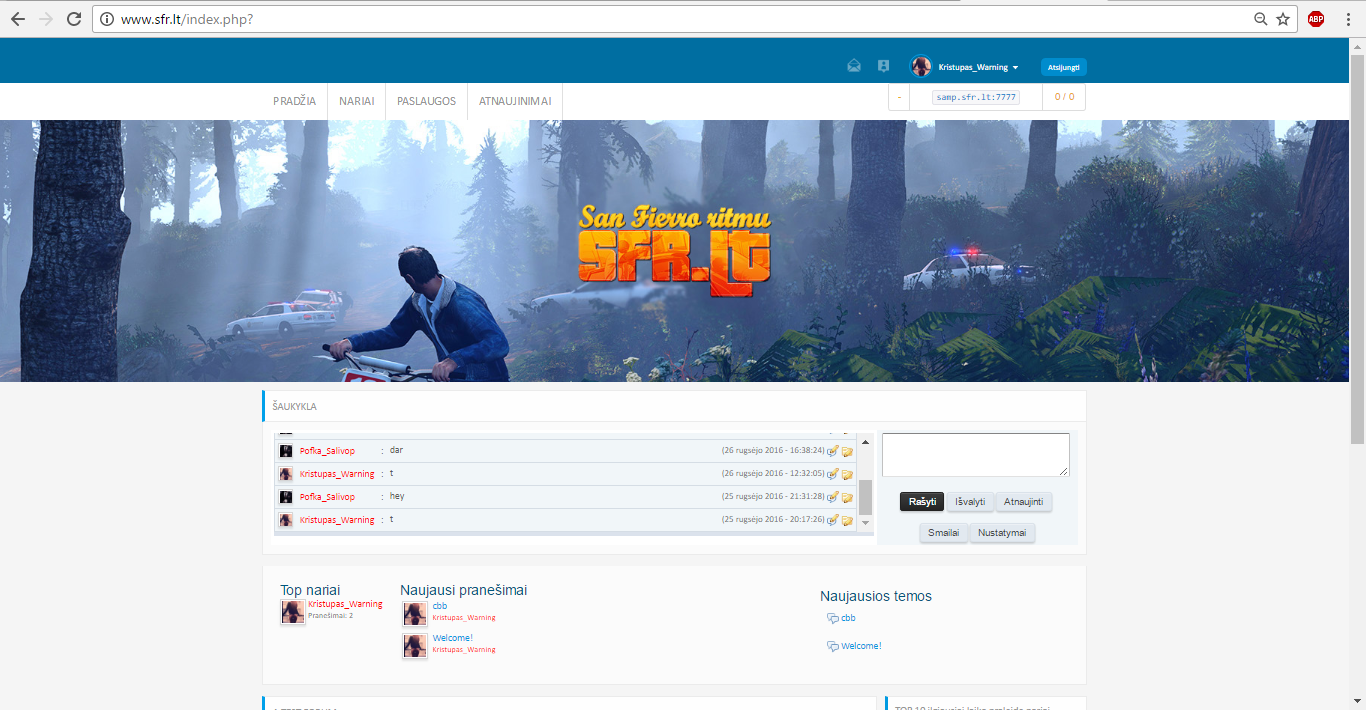Viewport: 1366px width, 710px height.
Task: Click the shoutbox scrollbar thumb
Action: (866, 496)
